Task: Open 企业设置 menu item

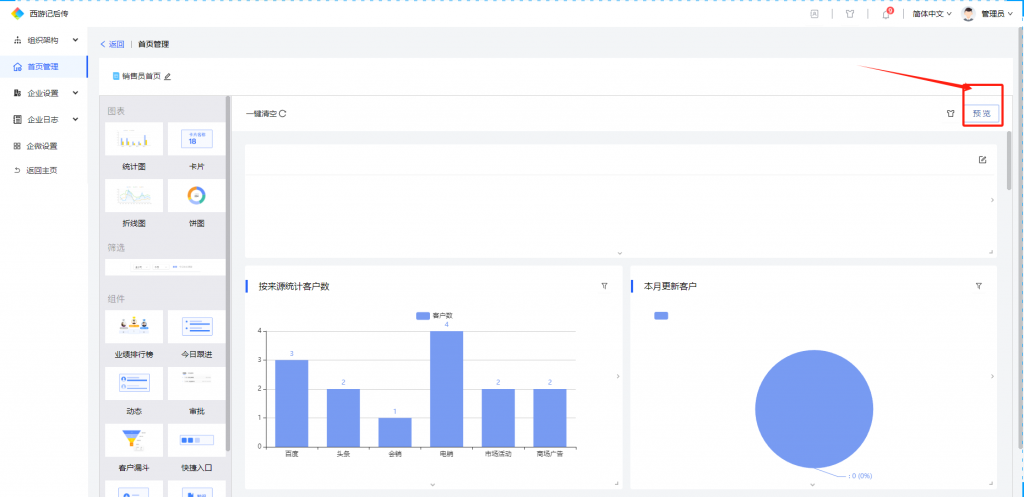Action: pos(44,93)
